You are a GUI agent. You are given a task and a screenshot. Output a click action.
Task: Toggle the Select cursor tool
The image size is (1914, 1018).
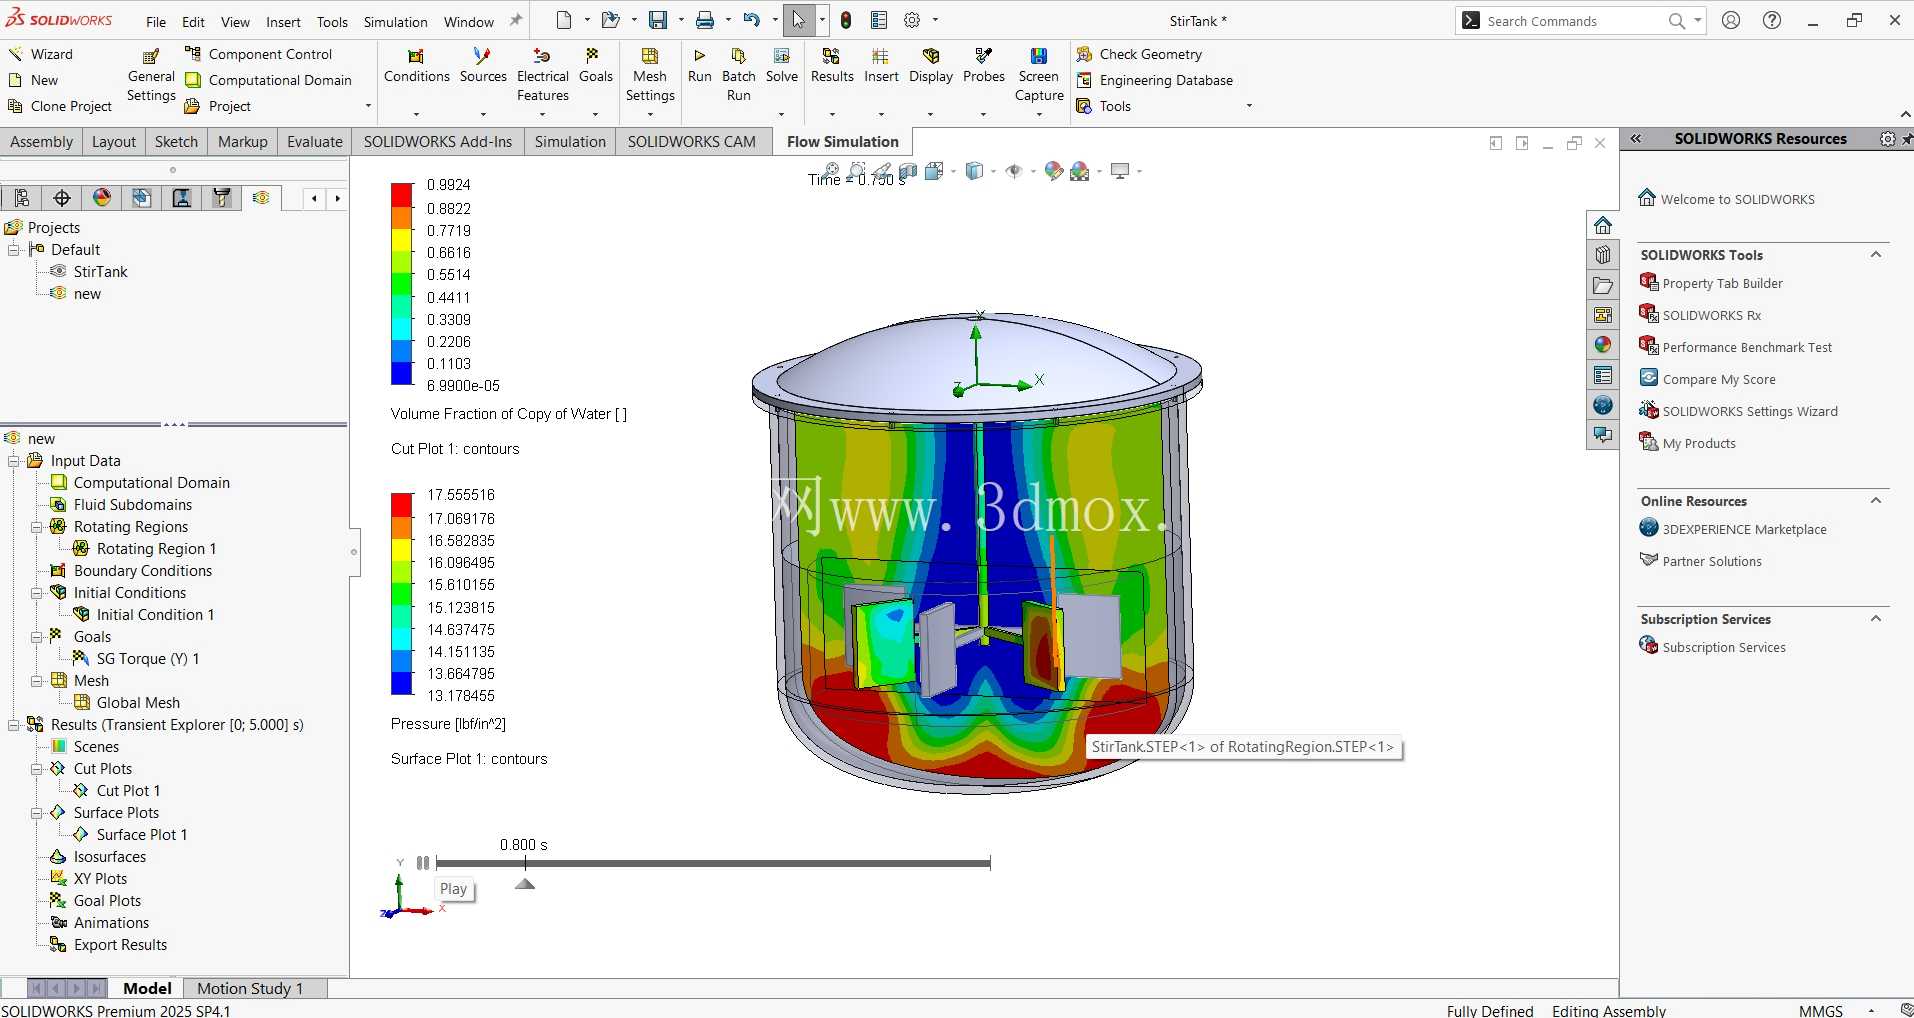[x=798, y=20]
